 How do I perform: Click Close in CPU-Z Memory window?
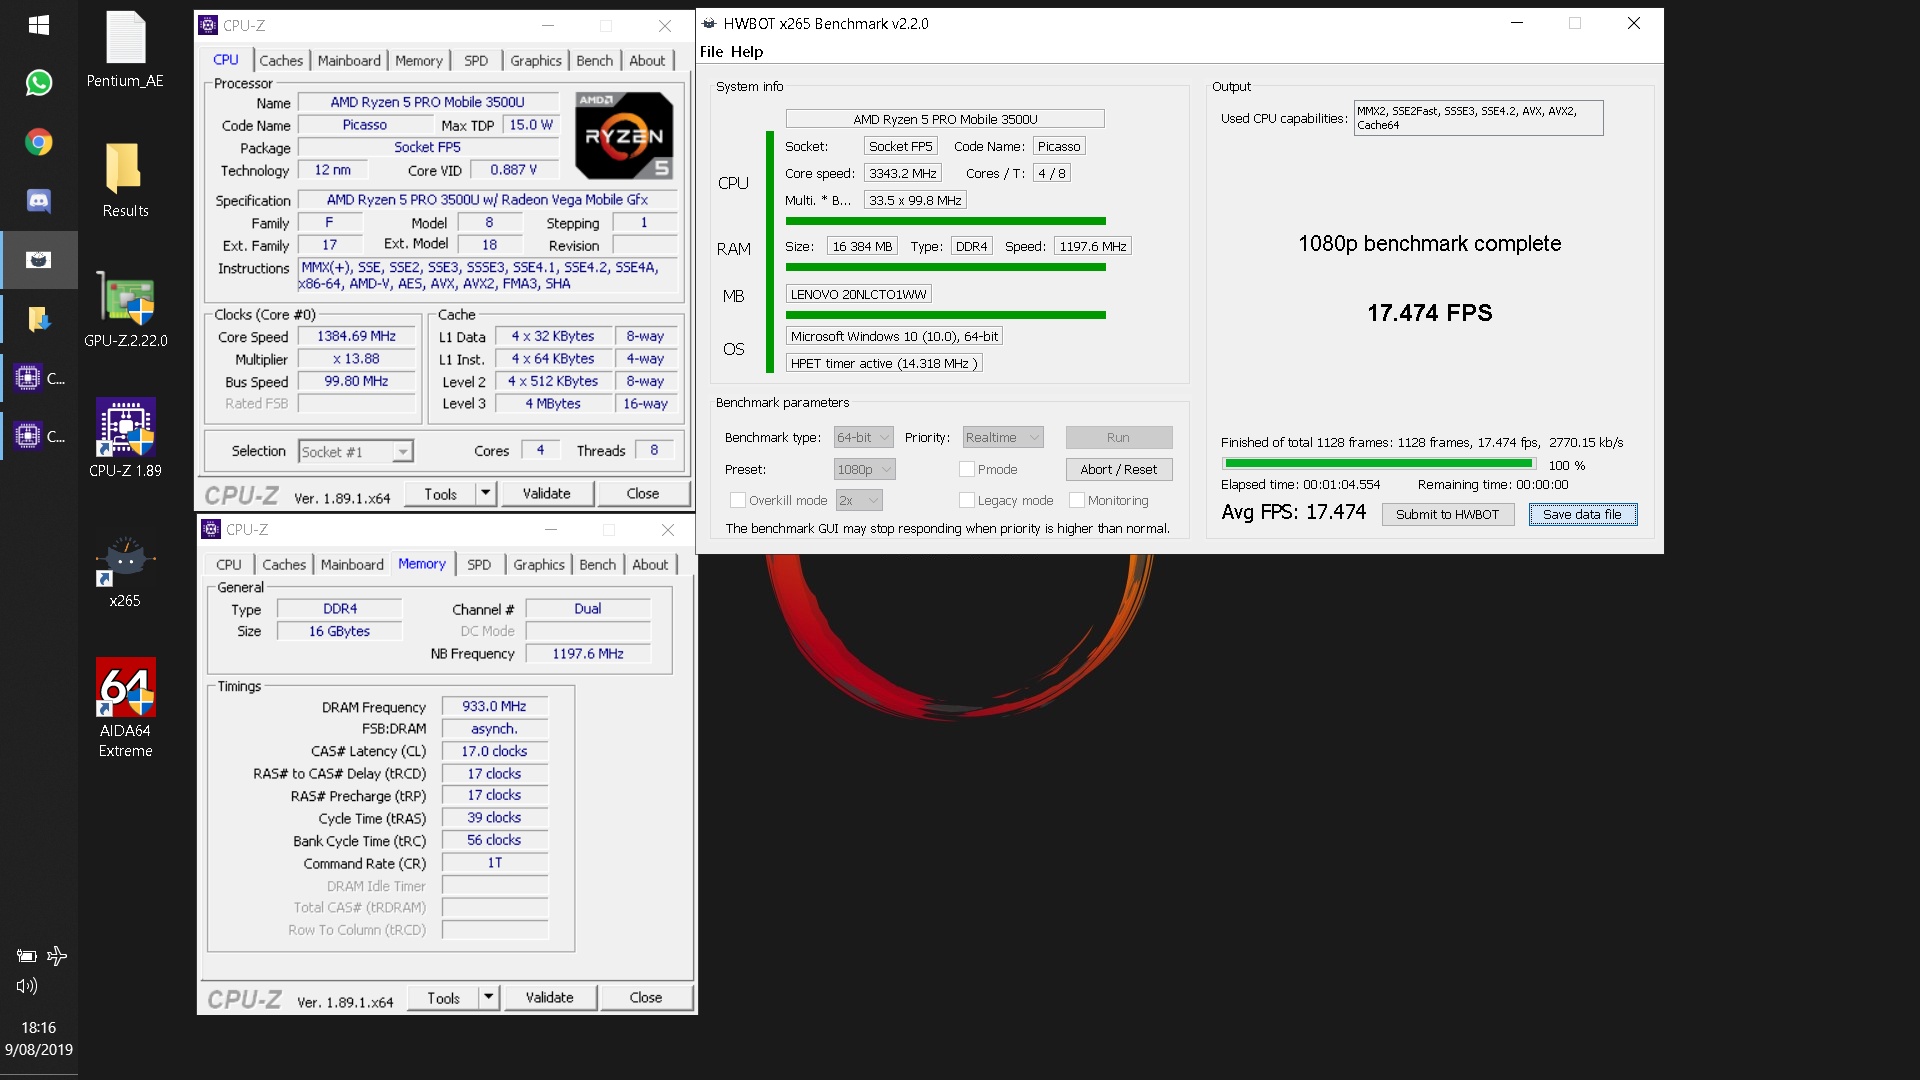pos(645,997)
